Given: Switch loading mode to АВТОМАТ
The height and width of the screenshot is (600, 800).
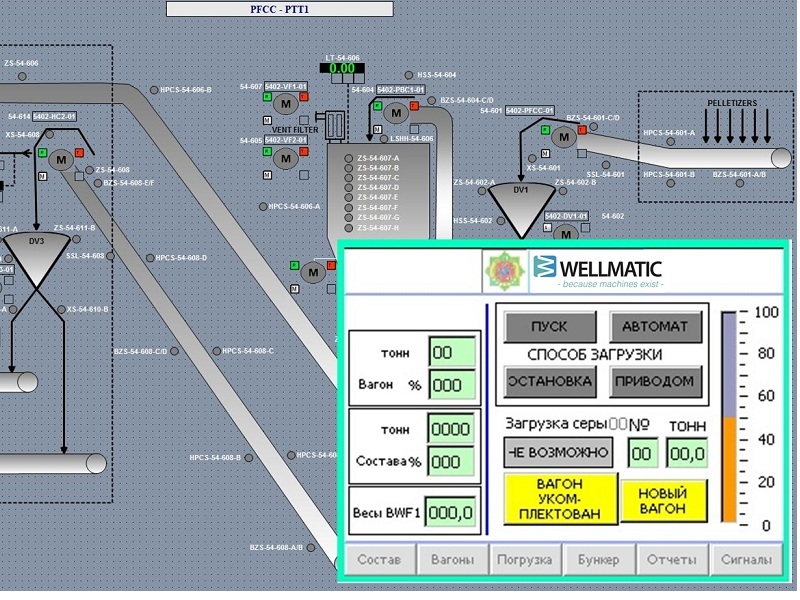Looking at the screenshot, I should pos(656,327).
